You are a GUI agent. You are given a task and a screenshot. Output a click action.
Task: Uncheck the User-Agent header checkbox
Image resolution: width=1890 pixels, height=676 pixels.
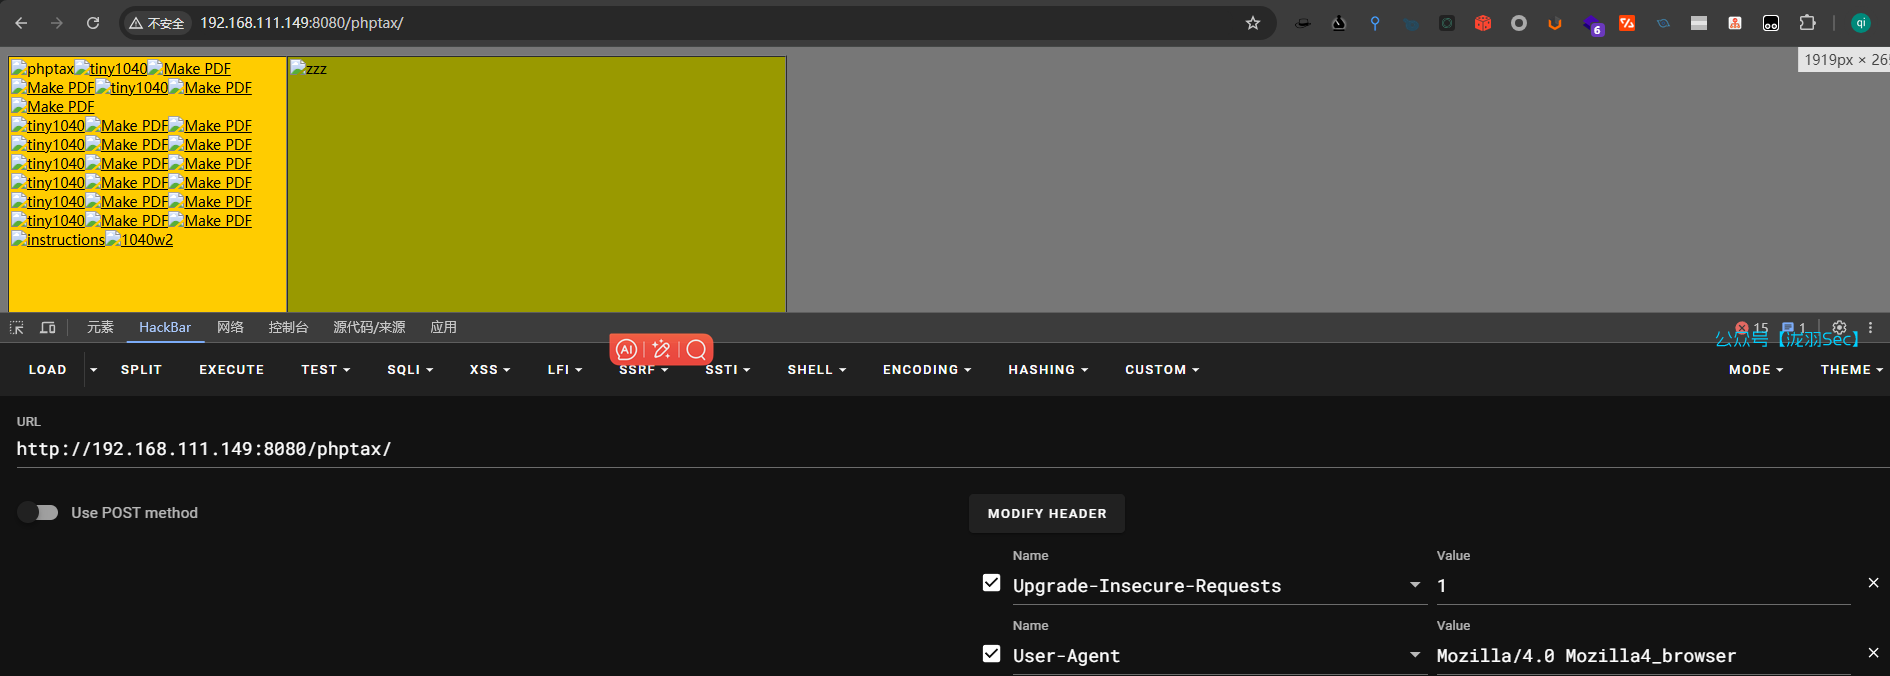tap(991, 654)
